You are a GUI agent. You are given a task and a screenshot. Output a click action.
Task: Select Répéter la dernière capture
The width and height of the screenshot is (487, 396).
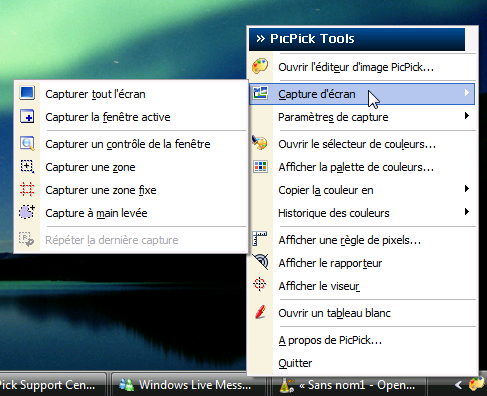(x=131, y=240)
